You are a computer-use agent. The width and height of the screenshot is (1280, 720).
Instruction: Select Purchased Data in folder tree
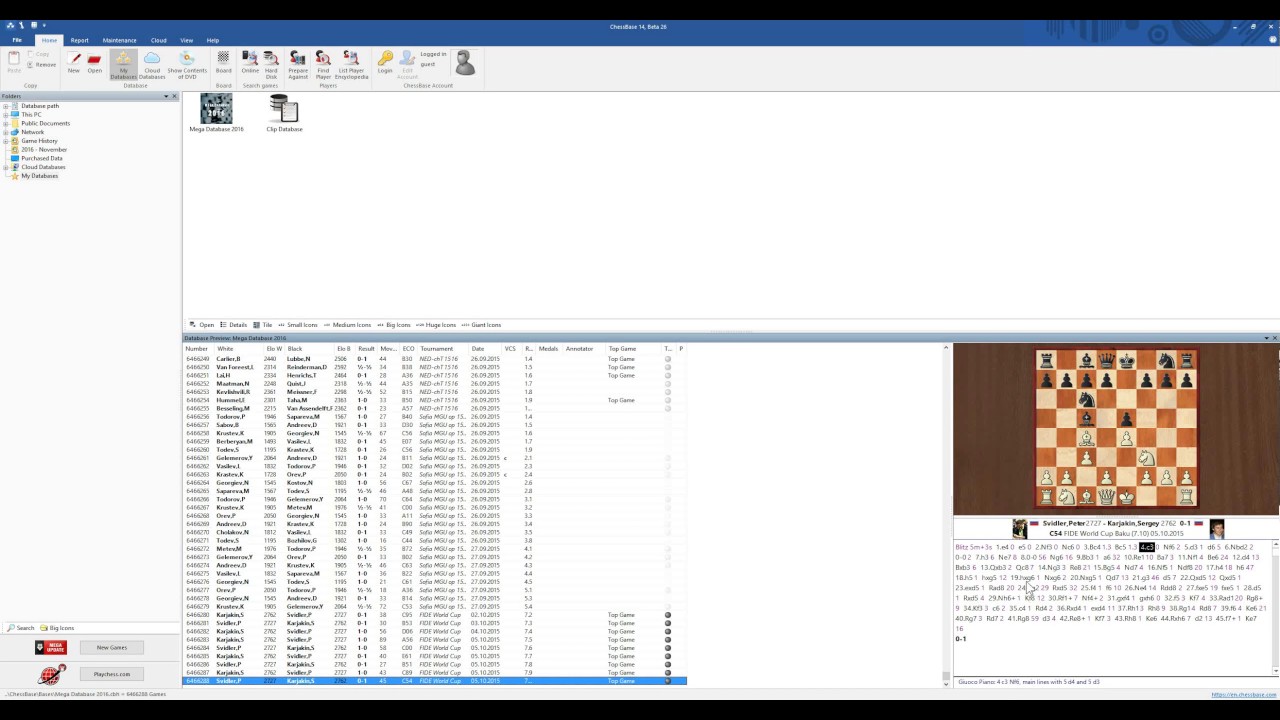click(41, 158)
